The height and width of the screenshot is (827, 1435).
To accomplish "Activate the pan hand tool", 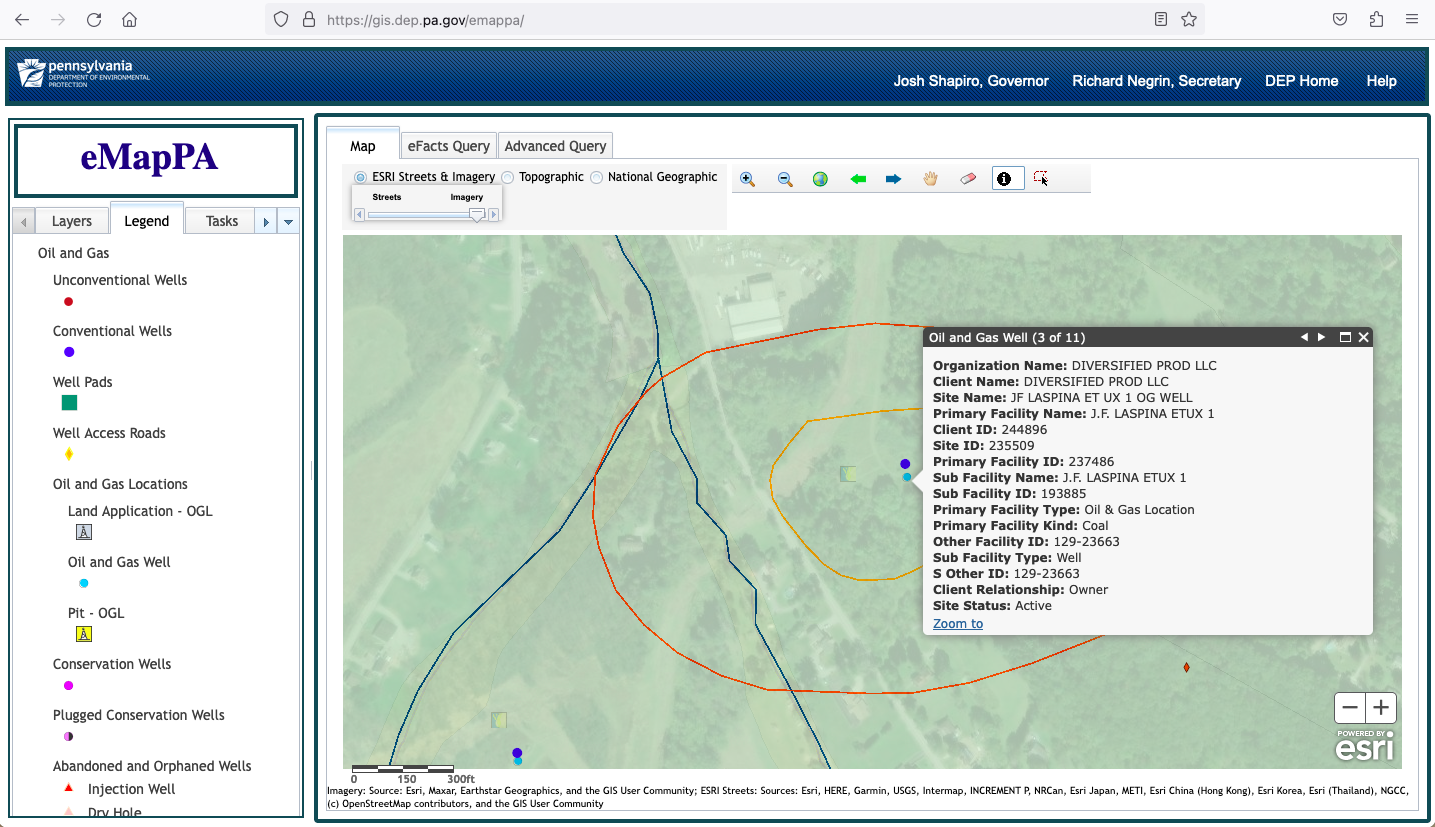I will (x=930, y=179).
